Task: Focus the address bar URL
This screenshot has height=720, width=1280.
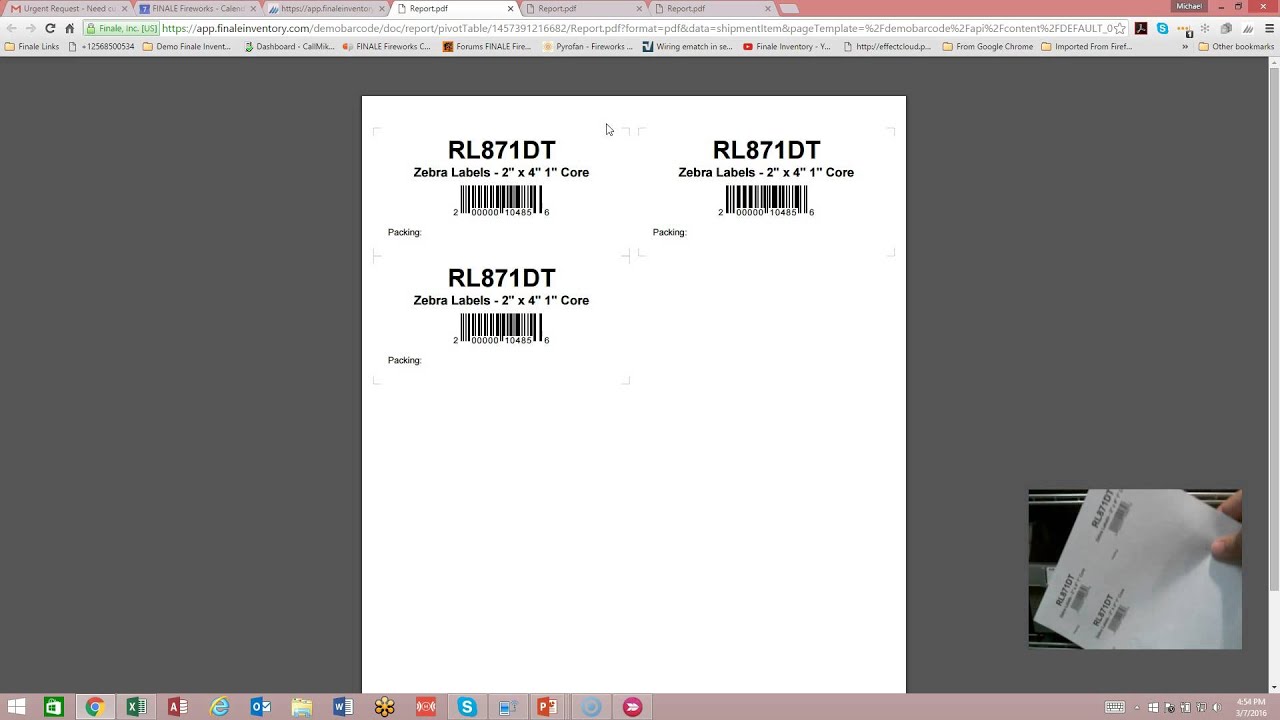Action: click(x=636, y=28)
